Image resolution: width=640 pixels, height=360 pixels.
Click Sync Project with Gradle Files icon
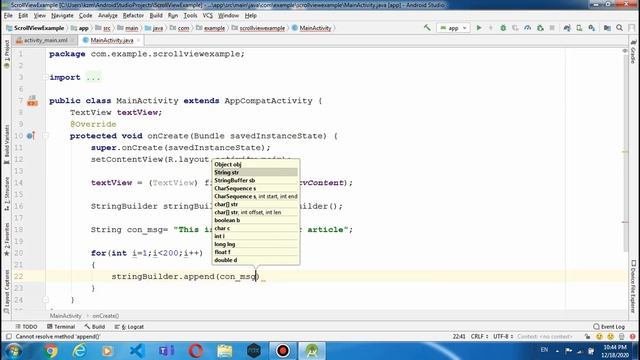point(567,28)
